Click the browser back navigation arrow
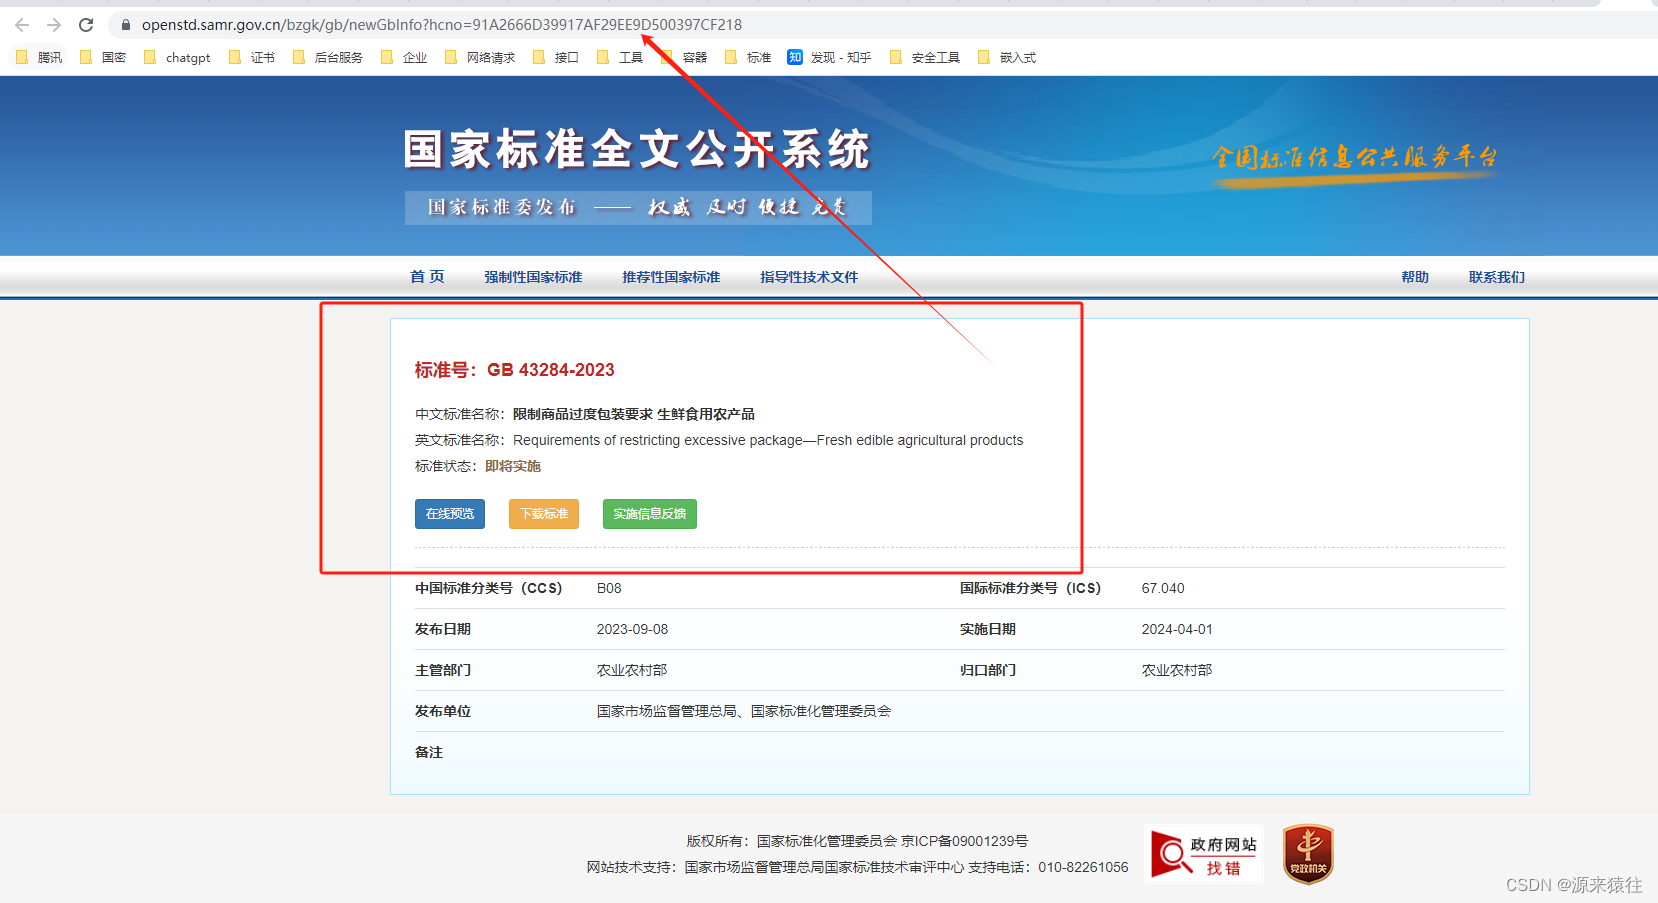The width and height of the screenshot is (1658, 903). [21, 25]
